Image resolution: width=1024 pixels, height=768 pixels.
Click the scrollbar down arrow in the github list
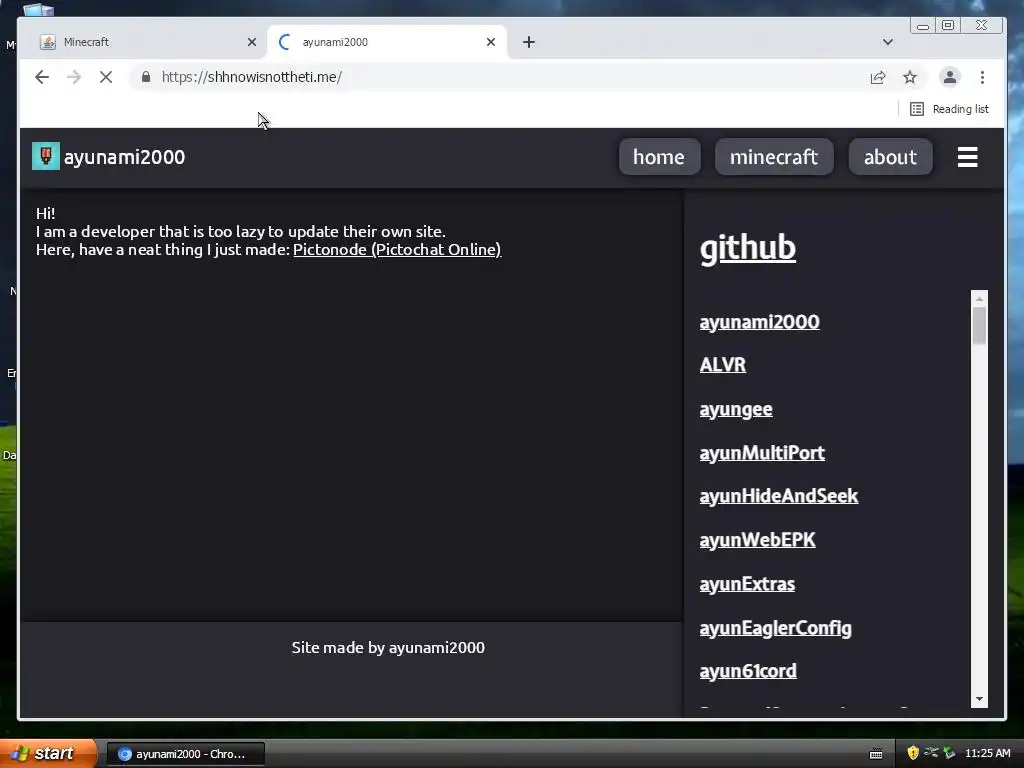point(979,699)
